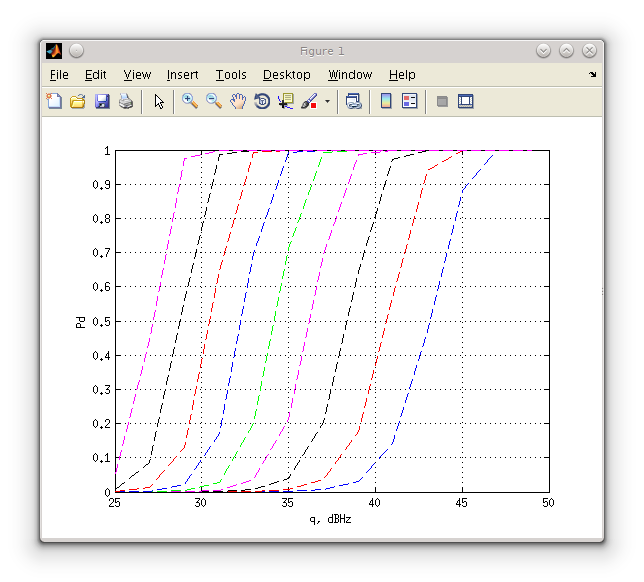The width and height of the screenshot is (644, 582).
Task: Print the figure using printer icon
Action: pyautogui.click(x=126, y=101)
